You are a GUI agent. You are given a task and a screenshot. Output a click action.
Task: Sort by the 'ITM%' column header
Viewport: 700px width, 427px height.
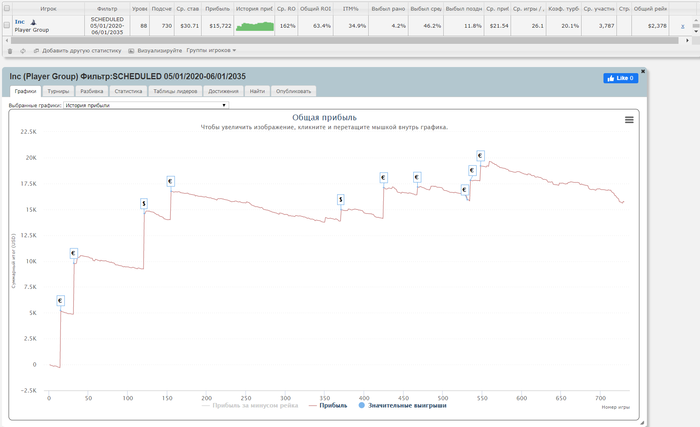[350, 8]
